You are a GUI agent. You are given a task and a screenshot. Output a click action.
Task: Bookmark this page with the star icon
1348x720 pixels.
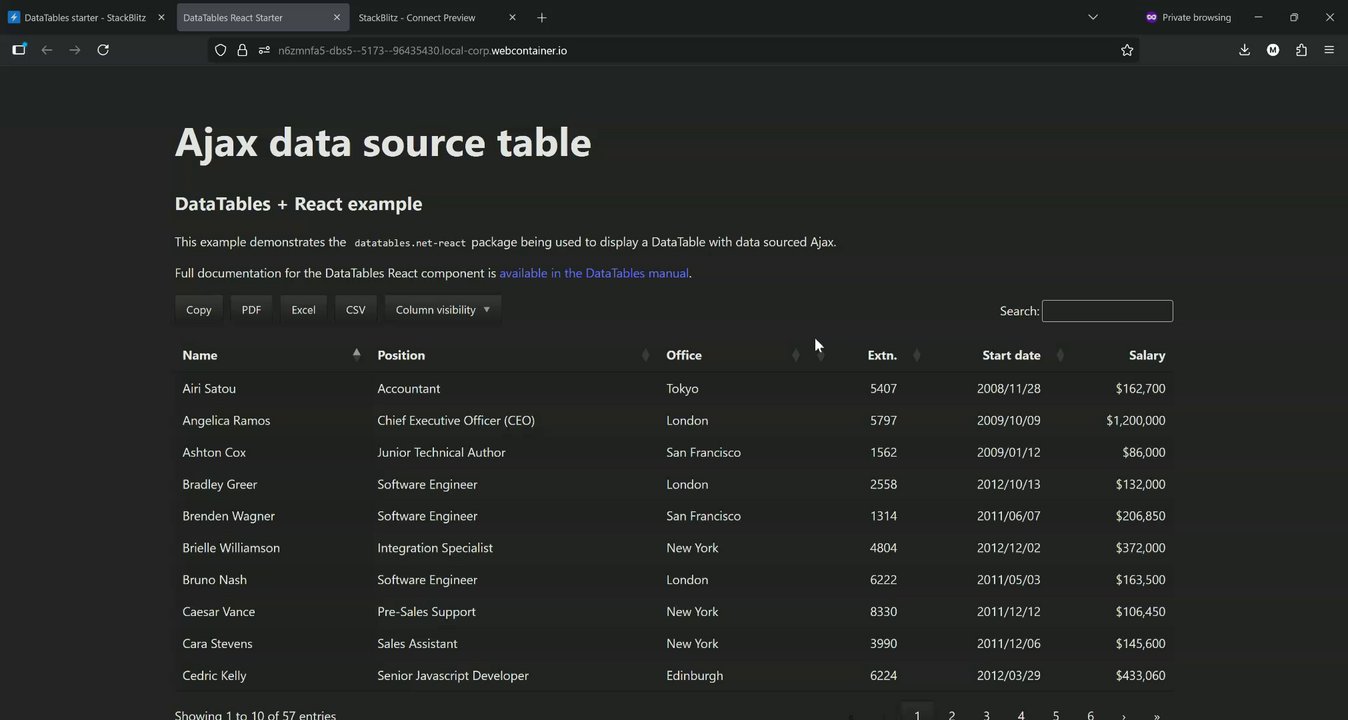click(x=1127, y=50)
